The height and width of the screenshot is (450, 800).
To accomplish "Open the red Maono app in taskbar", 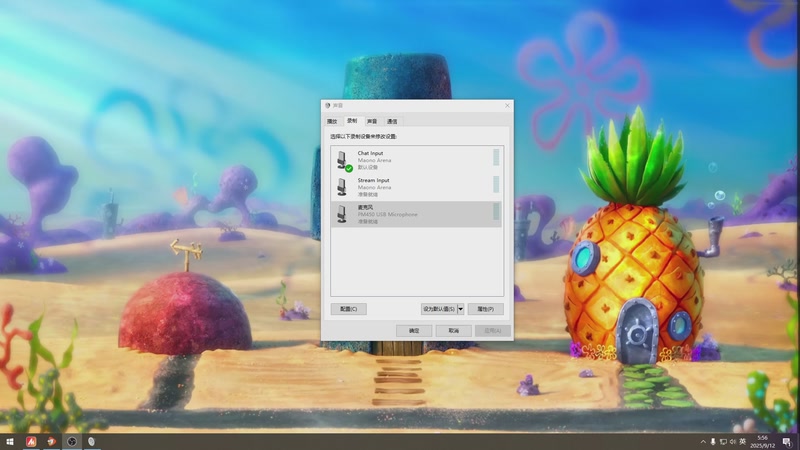I will (x=31, y=441).
